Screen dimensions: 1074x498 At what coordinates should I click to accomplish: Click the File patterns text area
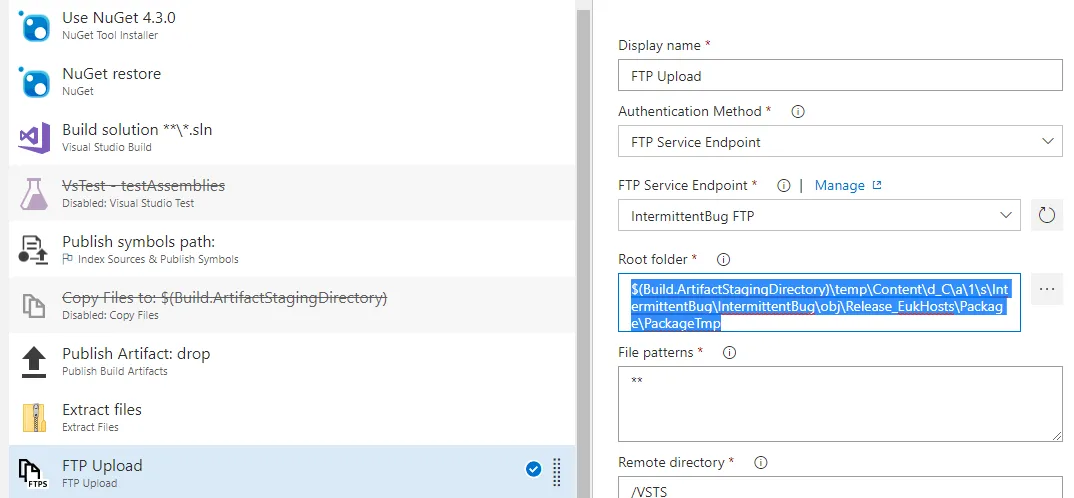coord(840,404)
